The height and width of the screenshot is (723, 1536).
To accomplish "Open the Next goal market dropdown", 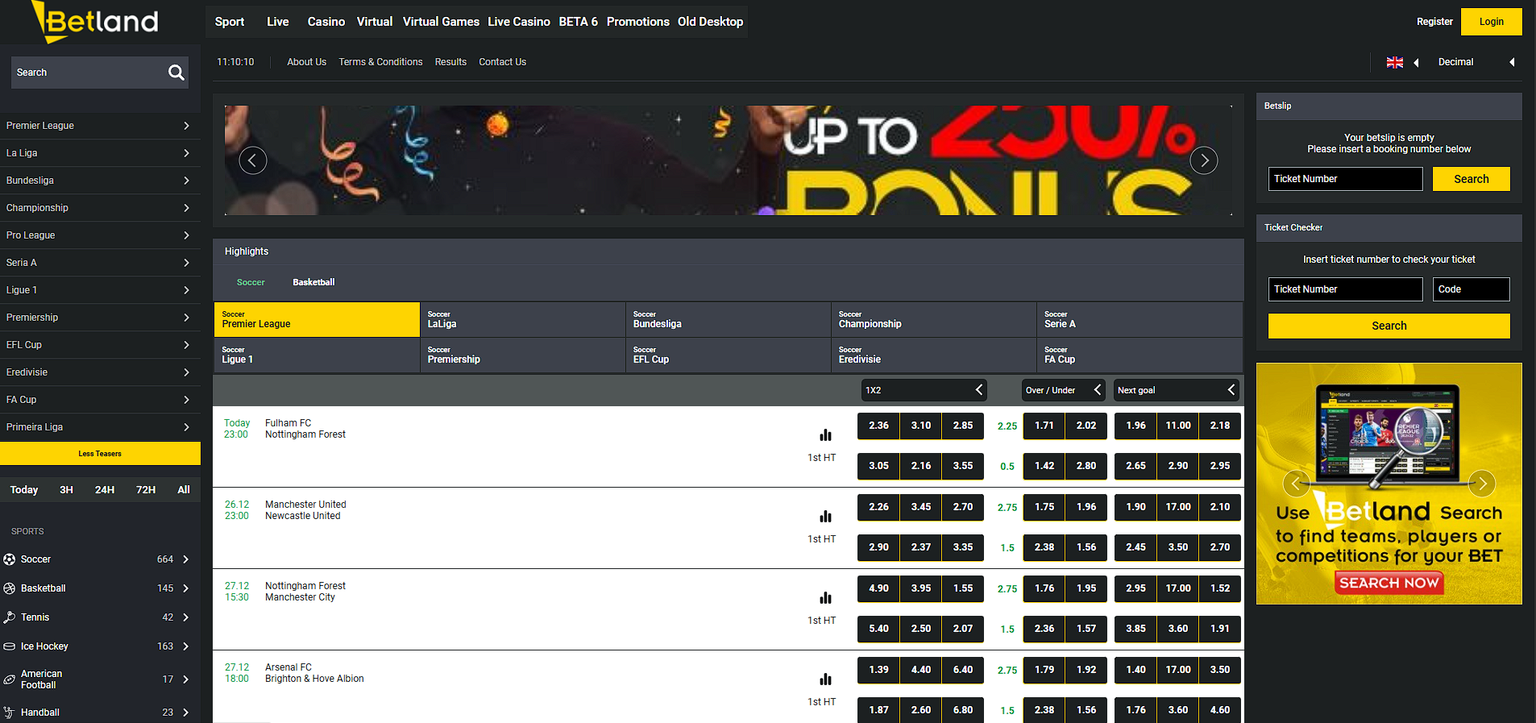I will click(x=1176, y=390).
